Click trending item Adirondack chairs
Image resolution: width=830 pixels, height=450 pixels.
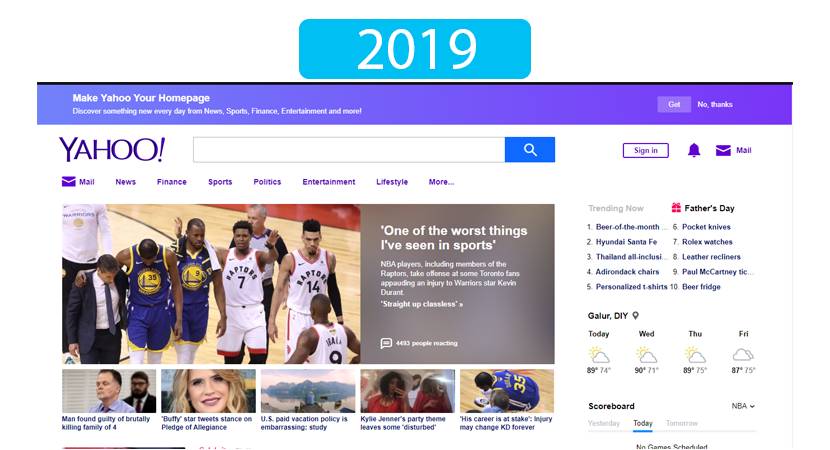[627, 272]
